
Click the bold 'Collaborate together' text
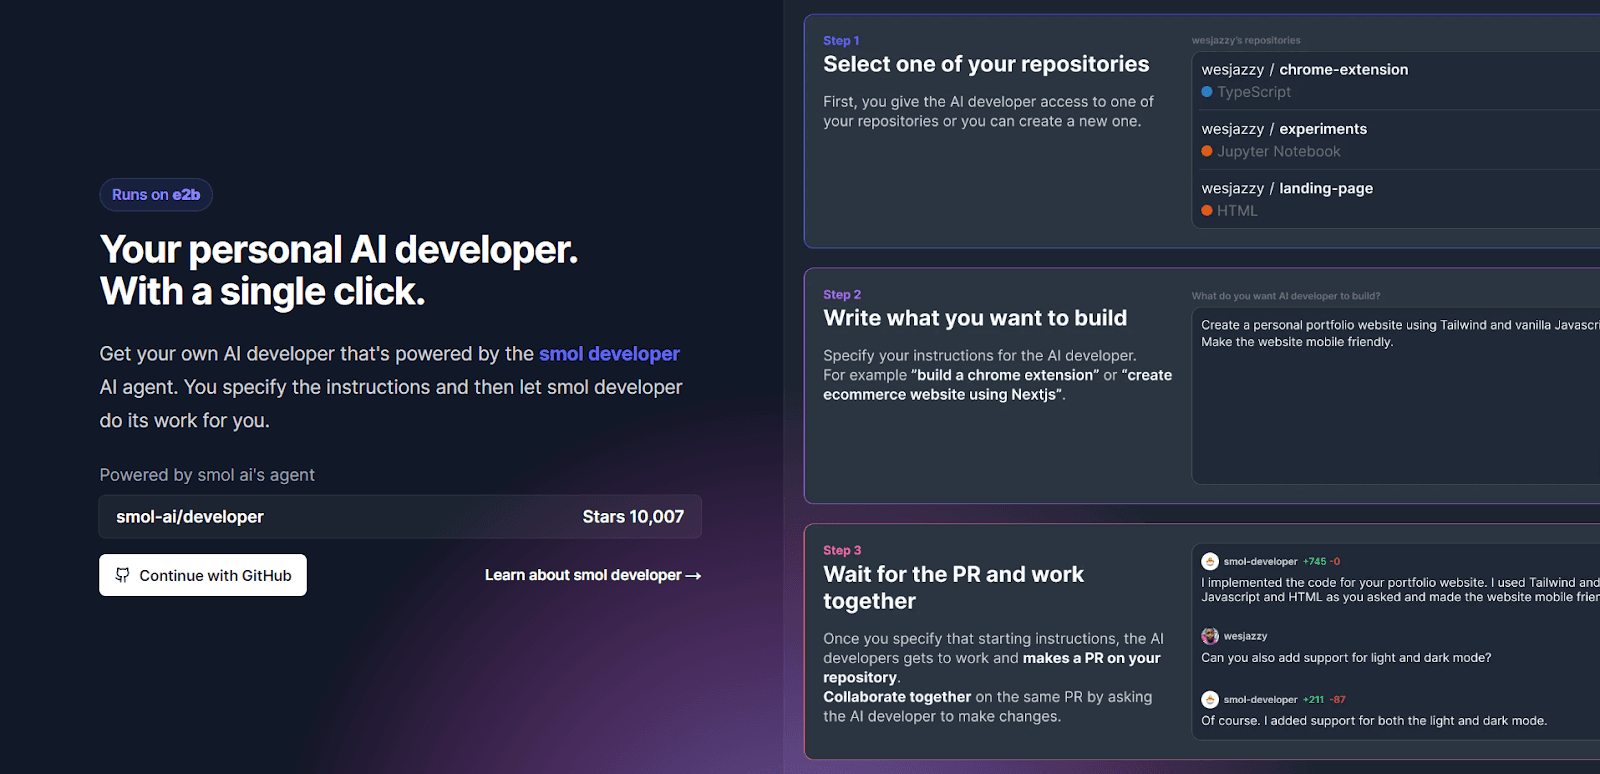coord(897,697)
